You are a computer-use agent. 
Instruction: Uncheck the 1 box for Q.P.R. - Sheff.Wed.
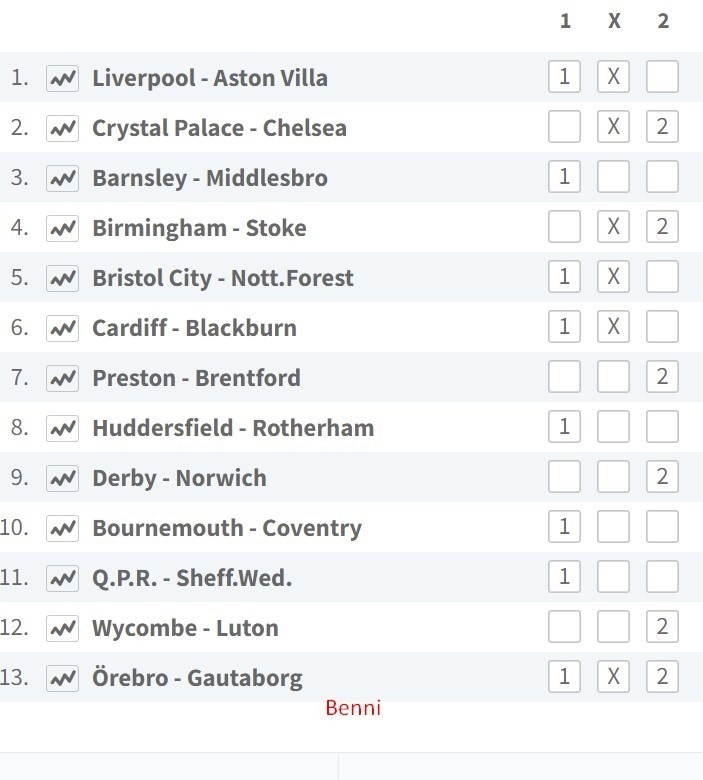564,577
